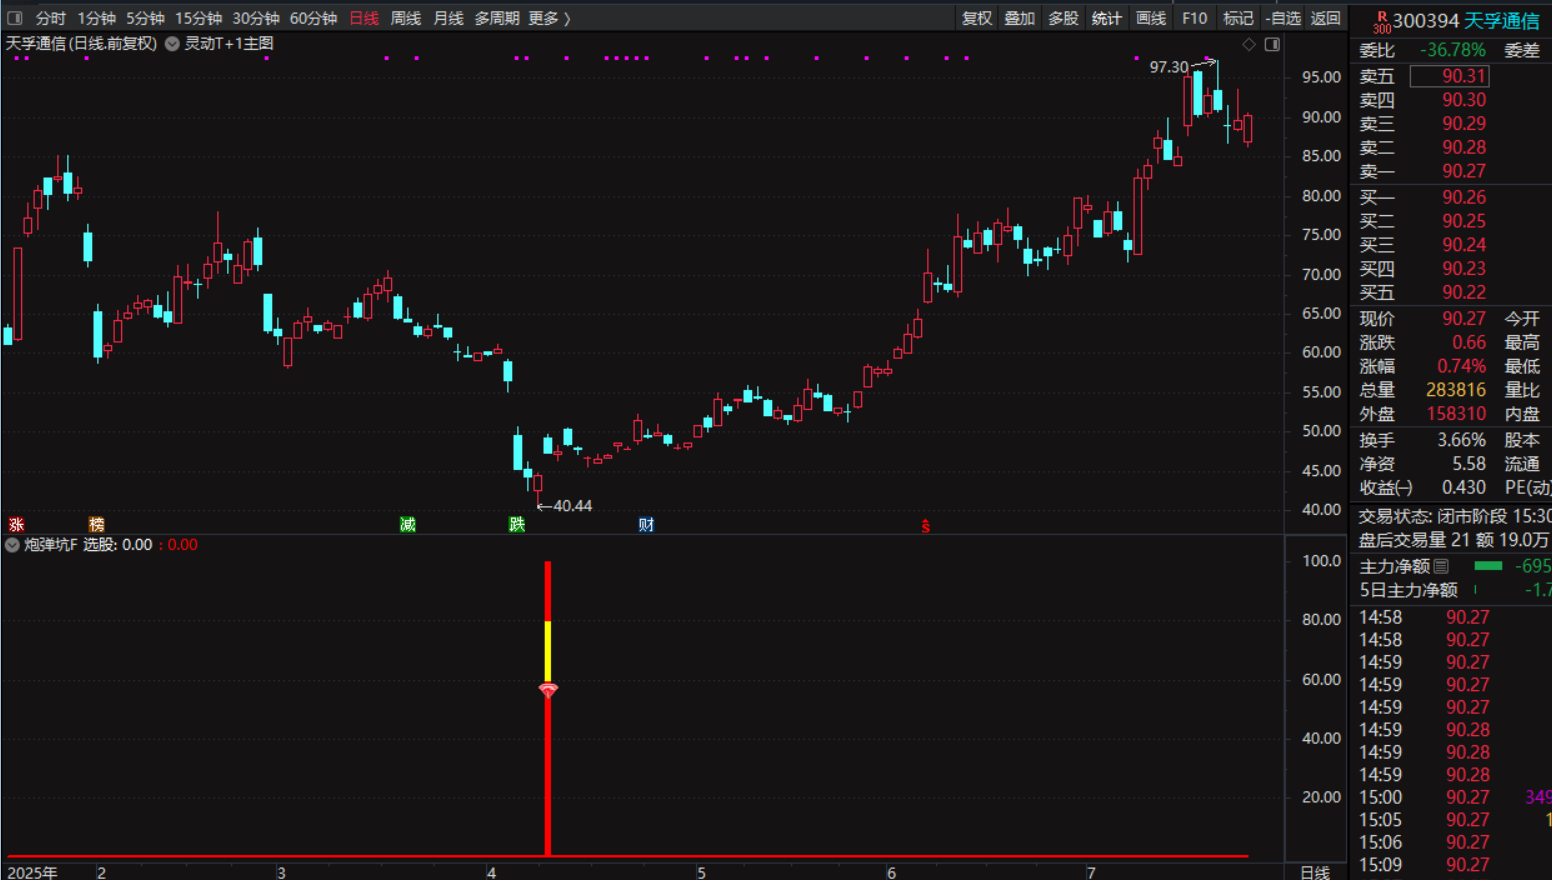
Task: Click the 画线 drawing button
Action: pos(1150,18)
